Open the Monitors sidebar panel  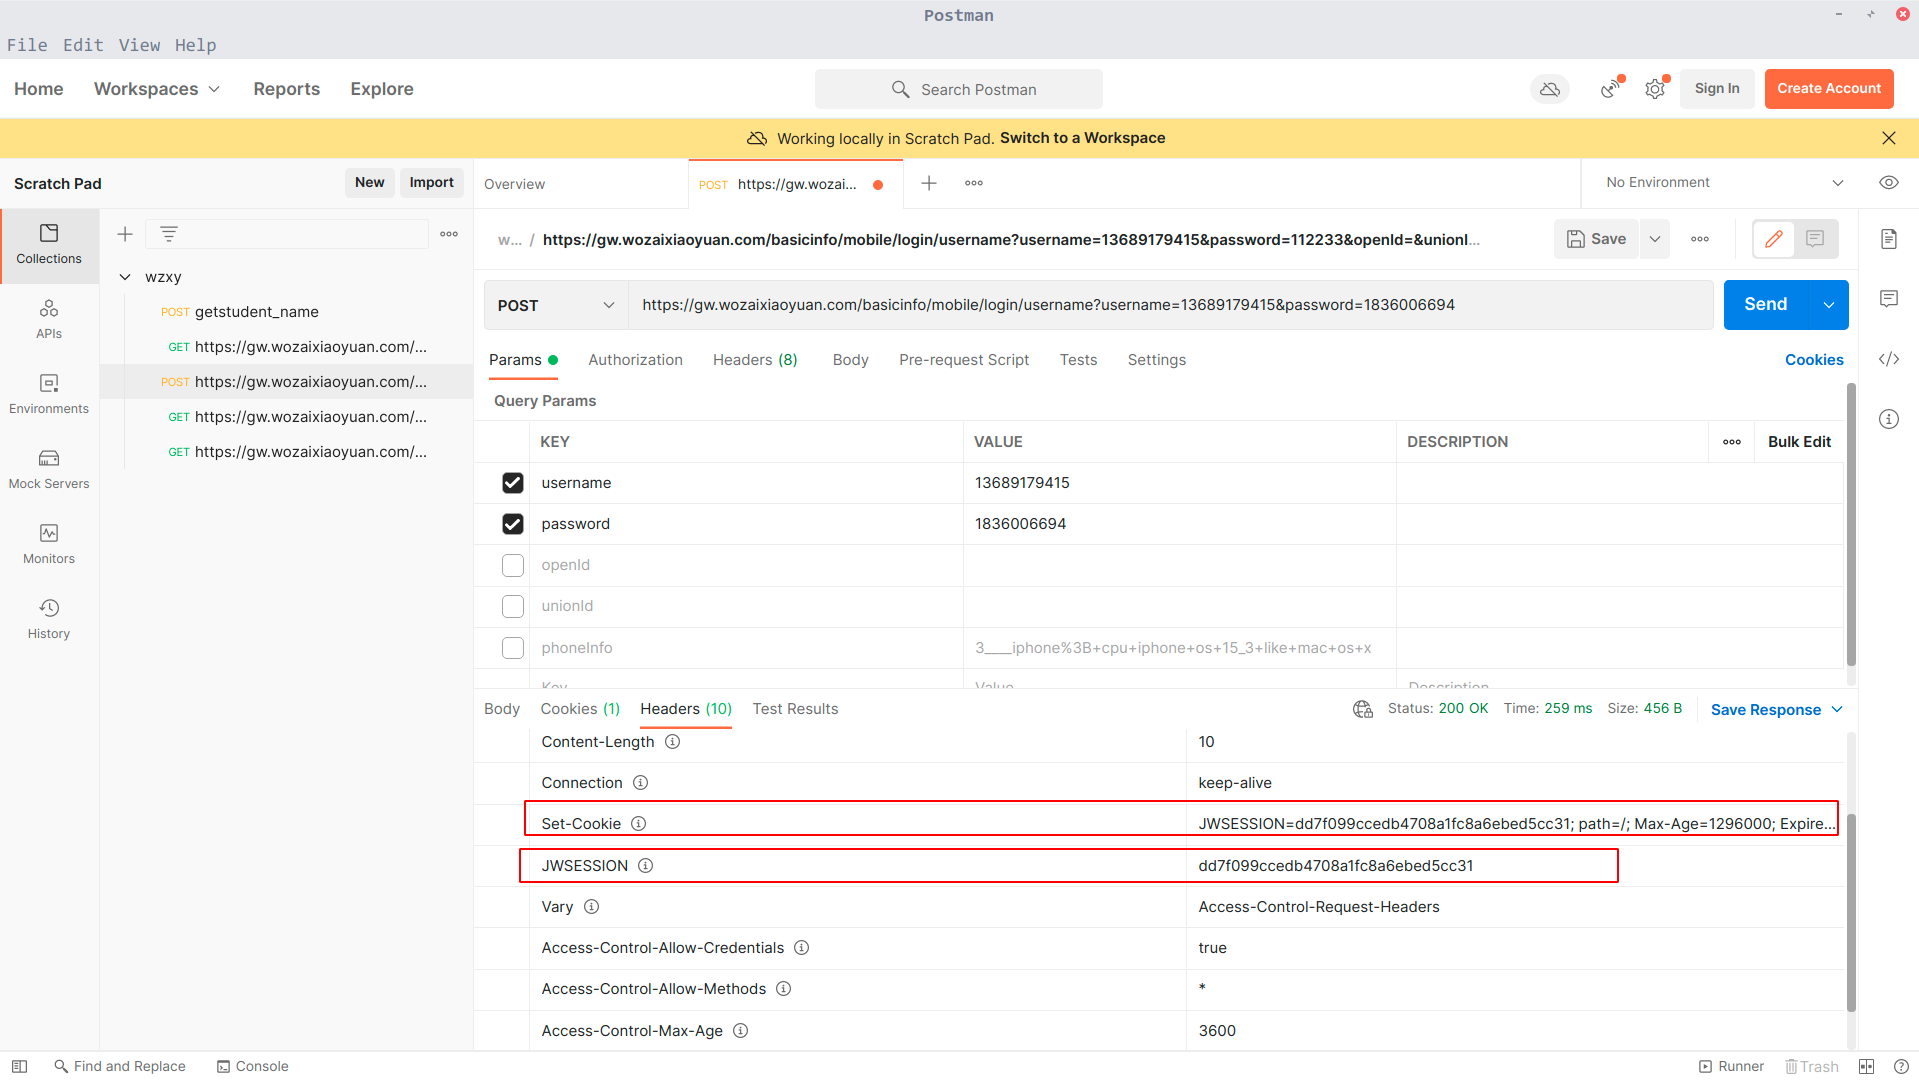point(49,544)
